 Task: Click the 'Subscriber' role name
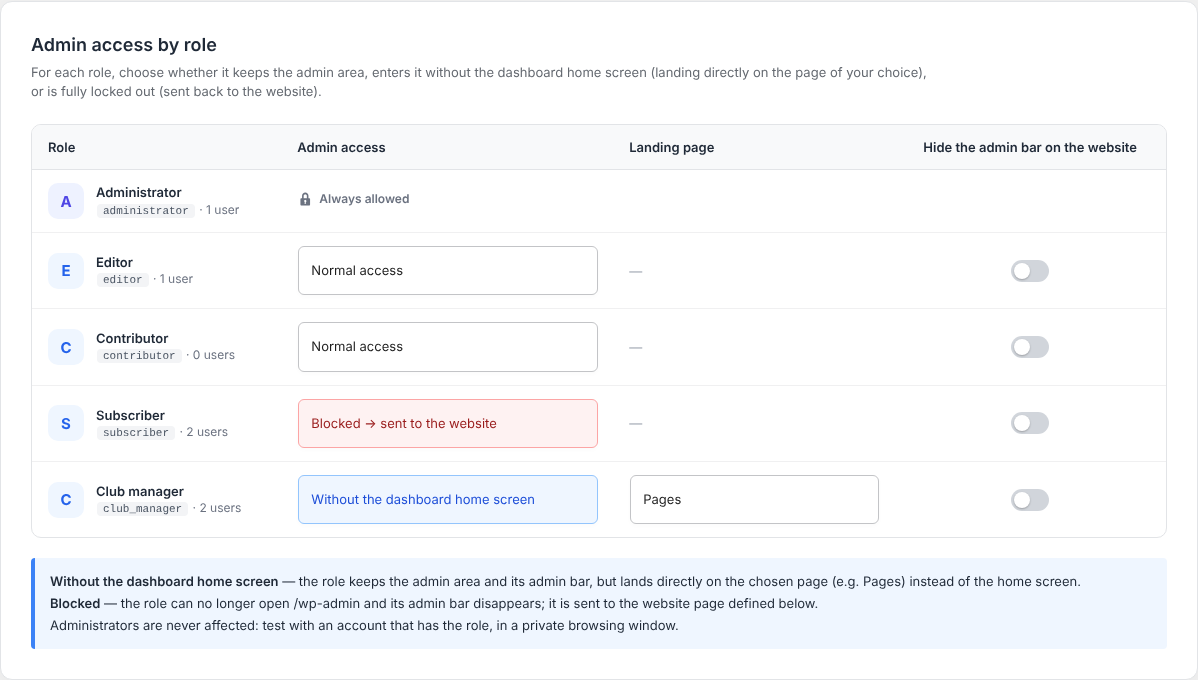tap(130, 416)
